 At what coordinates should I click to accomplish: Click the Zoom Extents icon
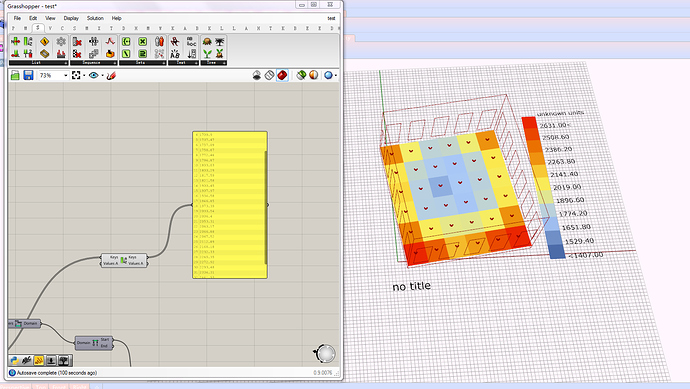click(76, 76)
